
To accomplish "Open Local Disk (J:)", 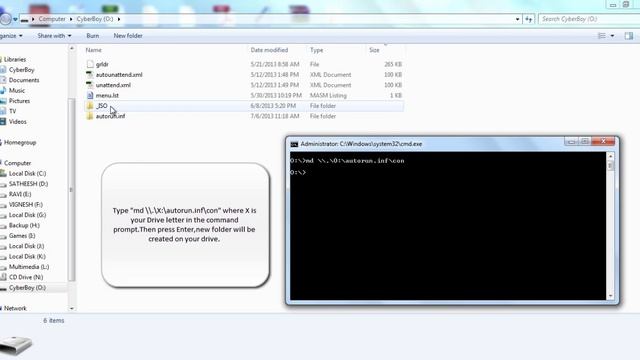I will 27,246.
